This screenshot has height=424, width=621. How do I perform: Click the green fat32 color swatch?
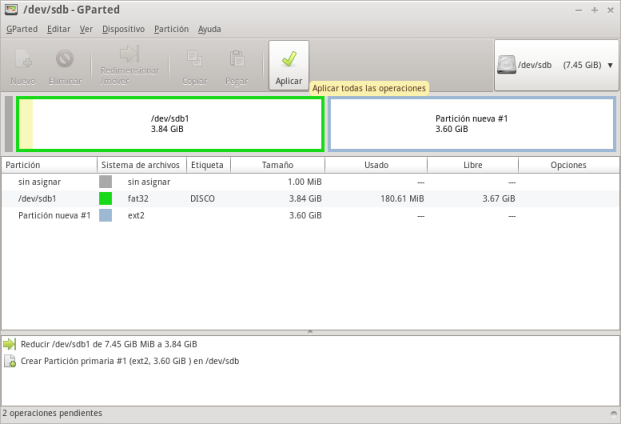pos(106,199)
